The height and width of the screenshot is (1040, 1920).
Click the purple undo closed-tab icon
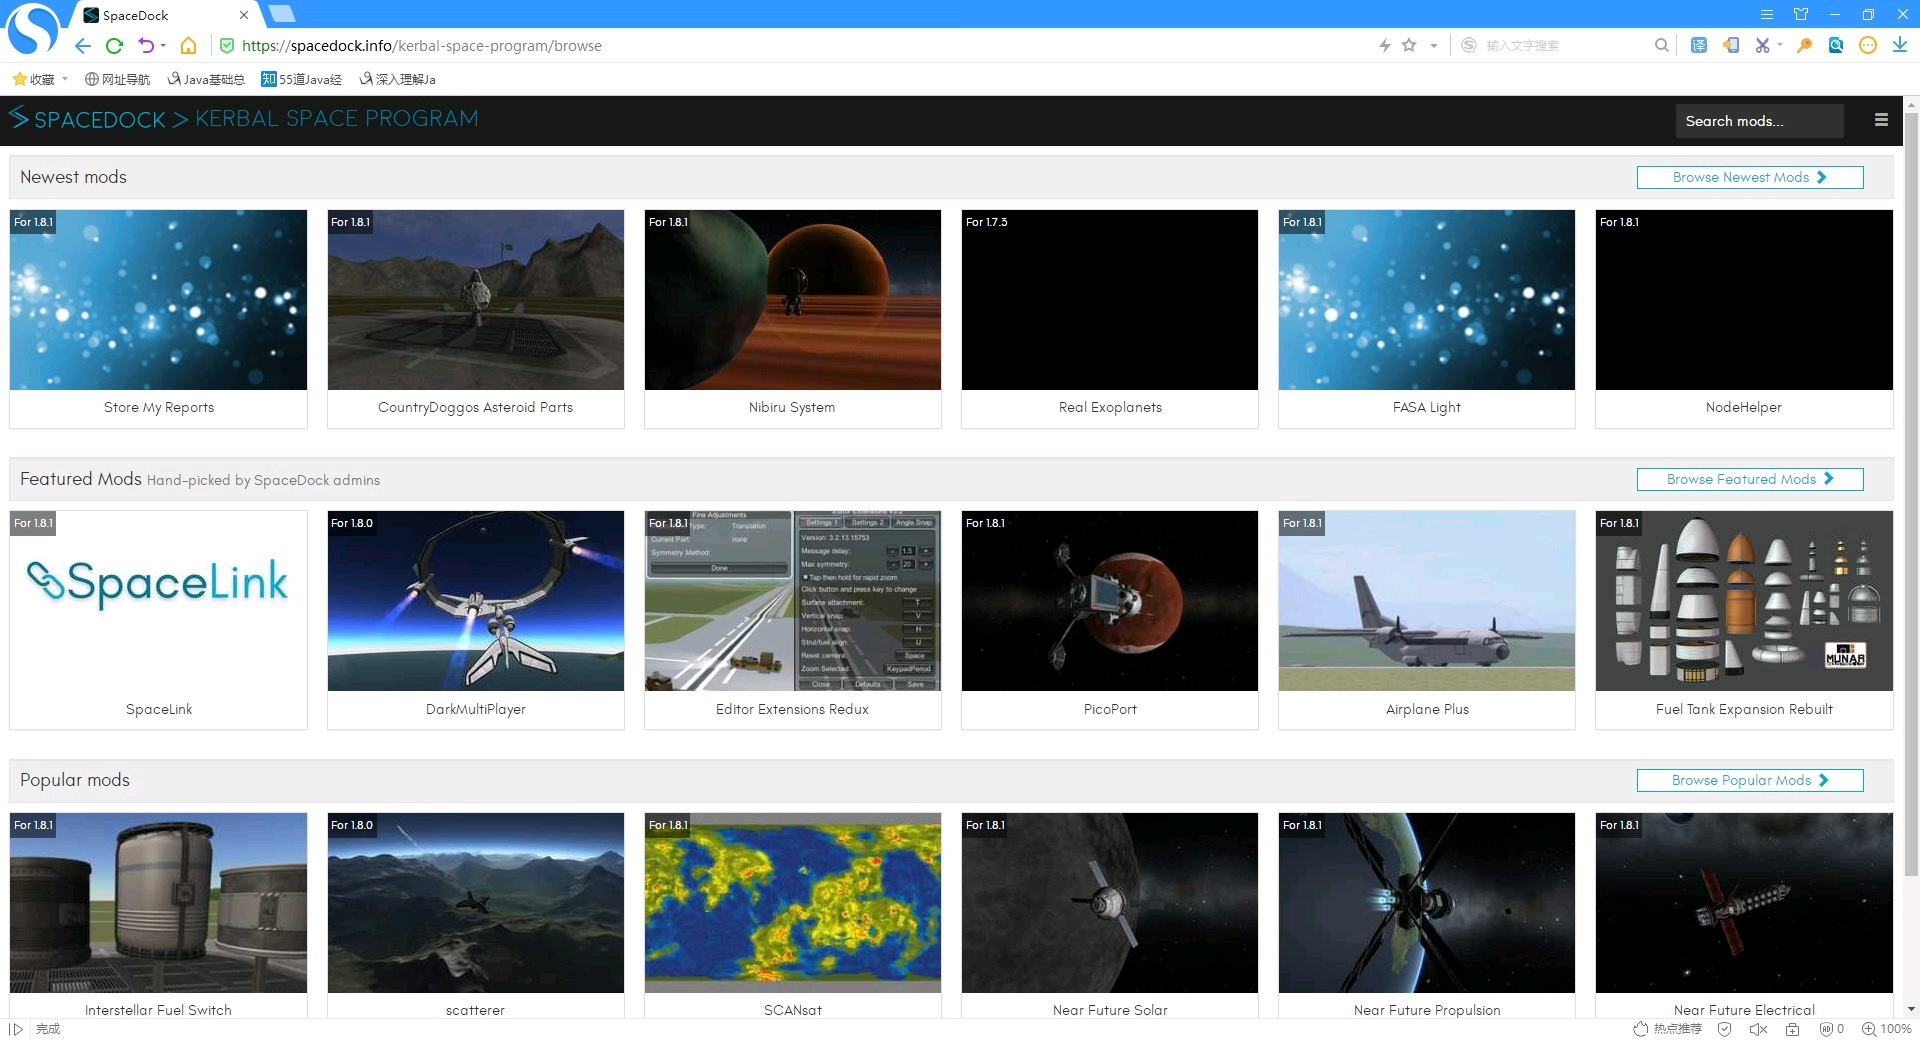pyautogui.click(x=146, y=46)
